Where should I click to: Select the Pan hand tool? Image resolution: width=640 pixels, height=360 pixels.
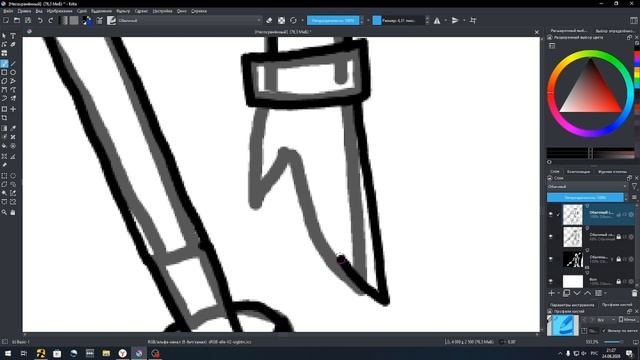coord(13,212)
